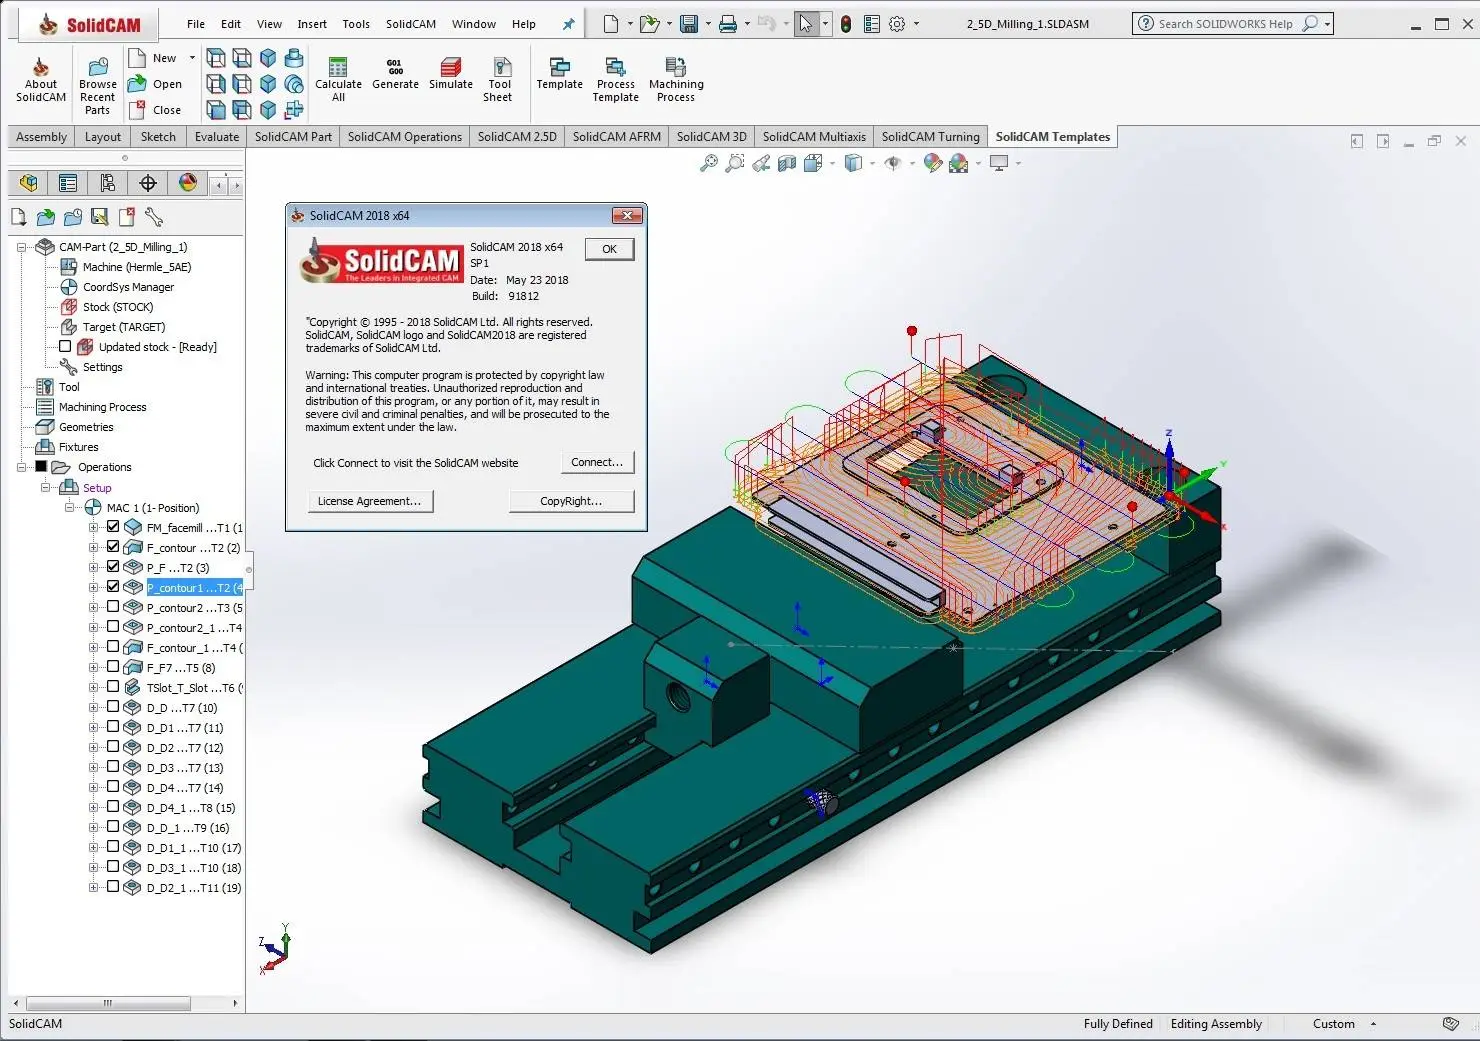Check the P_contour2 ...T3 operation checkbox
The image size is (1480, 1041).
pos(113,607)
